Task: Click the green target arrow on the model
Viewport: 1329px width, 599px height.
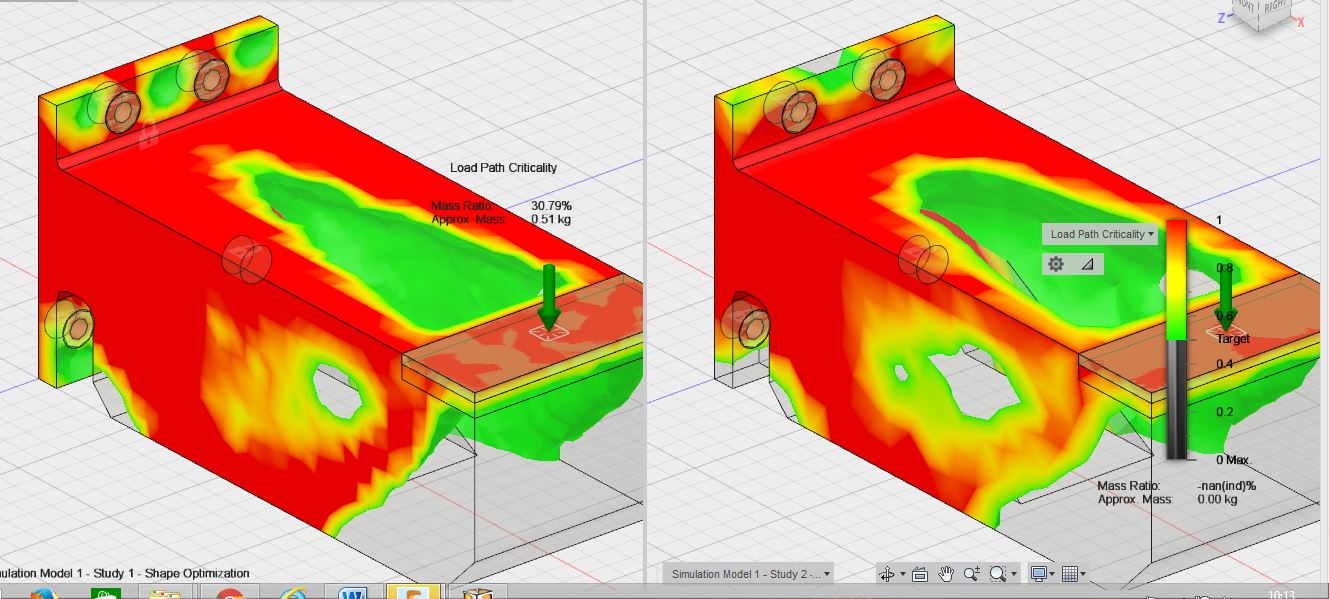Action: [x=548, y=300]
